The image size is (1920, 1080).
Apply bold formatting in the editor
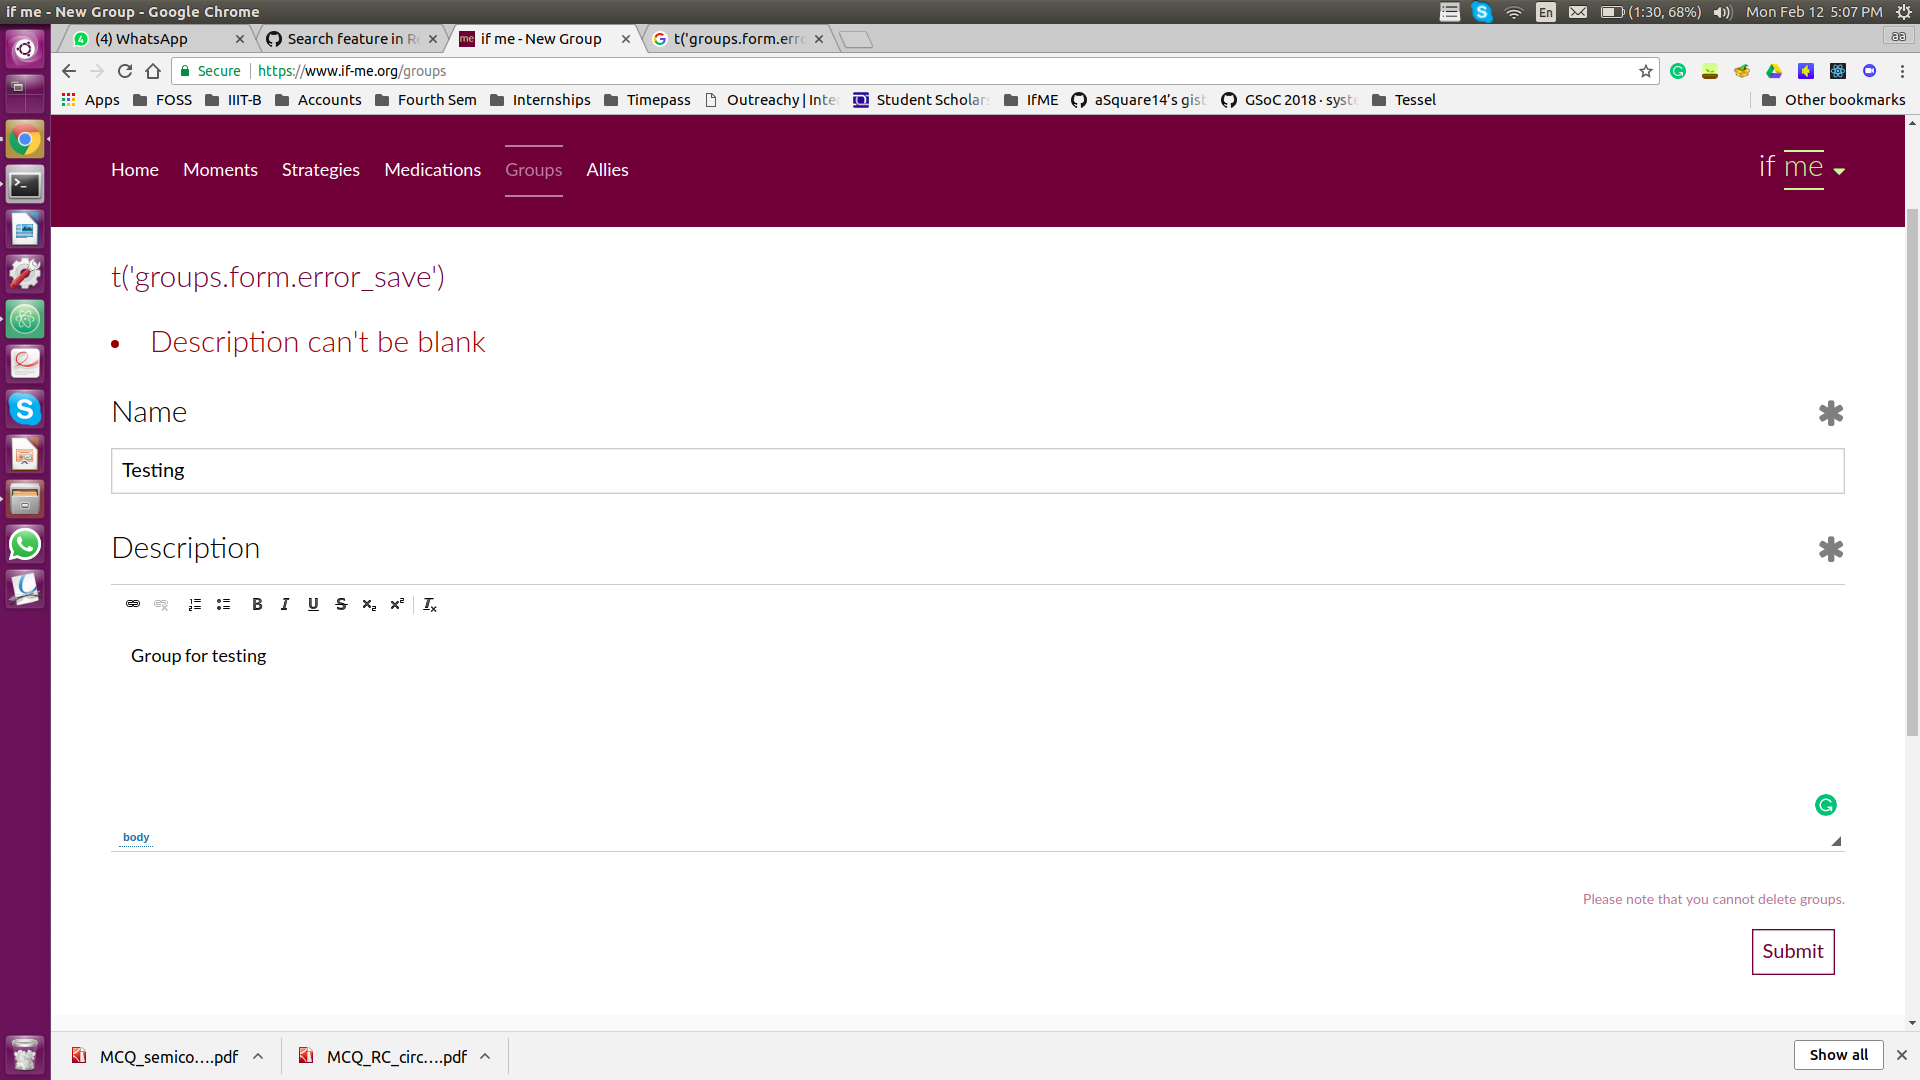tap(256, 604)
